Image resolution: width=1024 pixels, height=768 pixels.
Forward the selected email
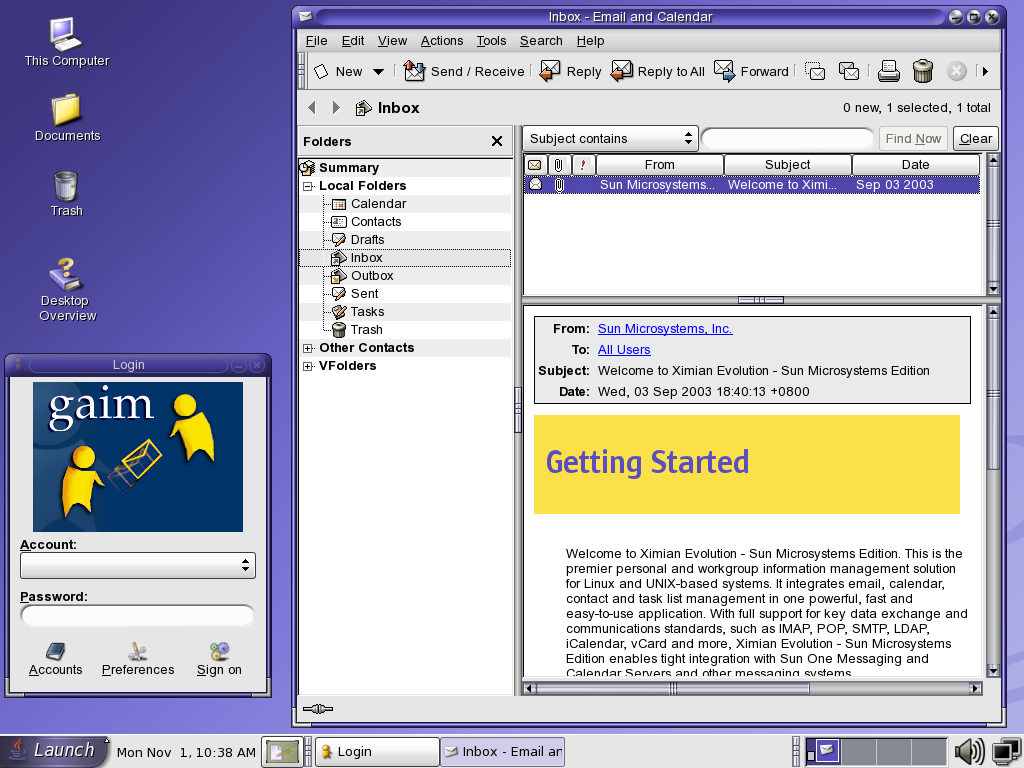(x=751, y=72)
